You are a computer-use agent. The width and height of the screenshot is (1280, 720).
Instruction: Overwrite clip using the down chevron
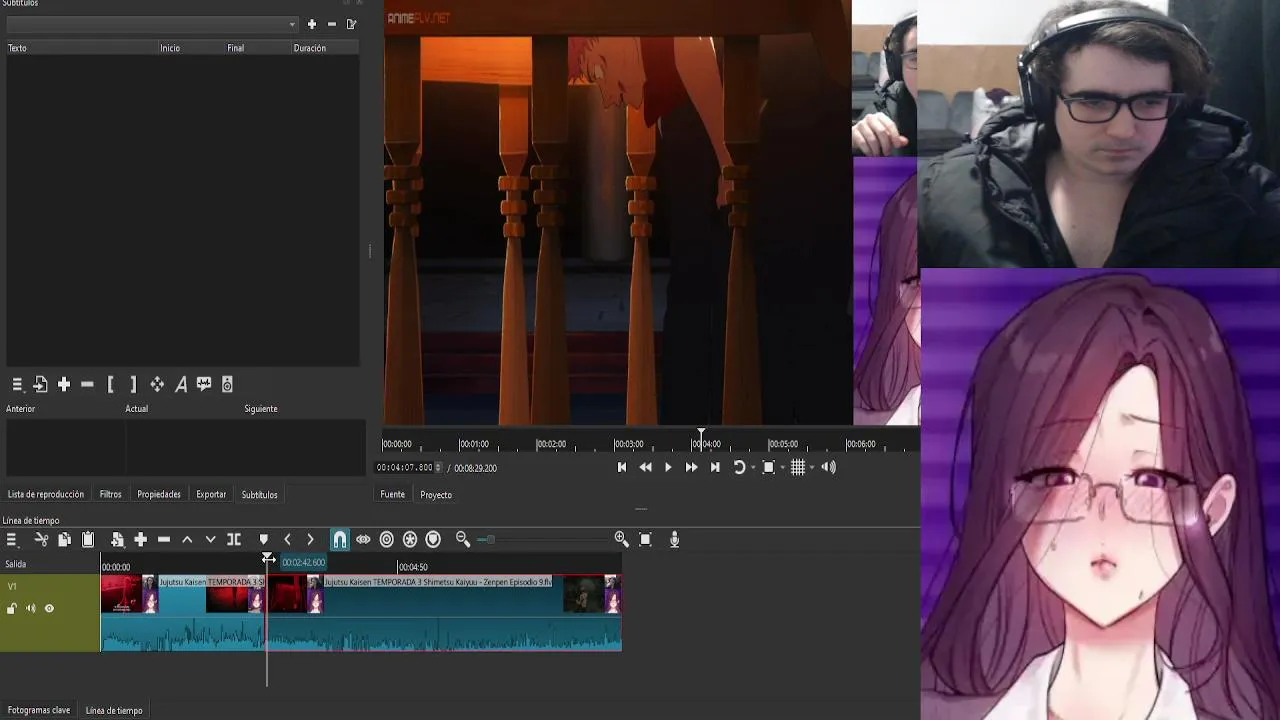pyautogui.click(x=210, y=539)
